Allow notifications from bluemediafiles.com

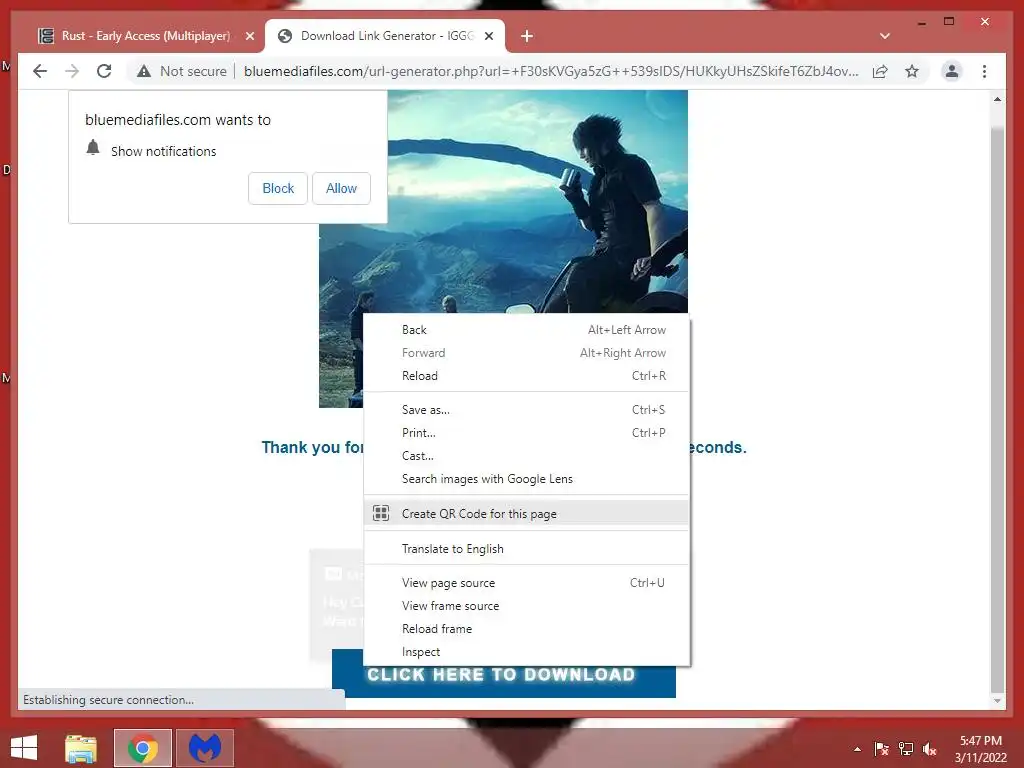pyautogui.click(x=341, y=188)
